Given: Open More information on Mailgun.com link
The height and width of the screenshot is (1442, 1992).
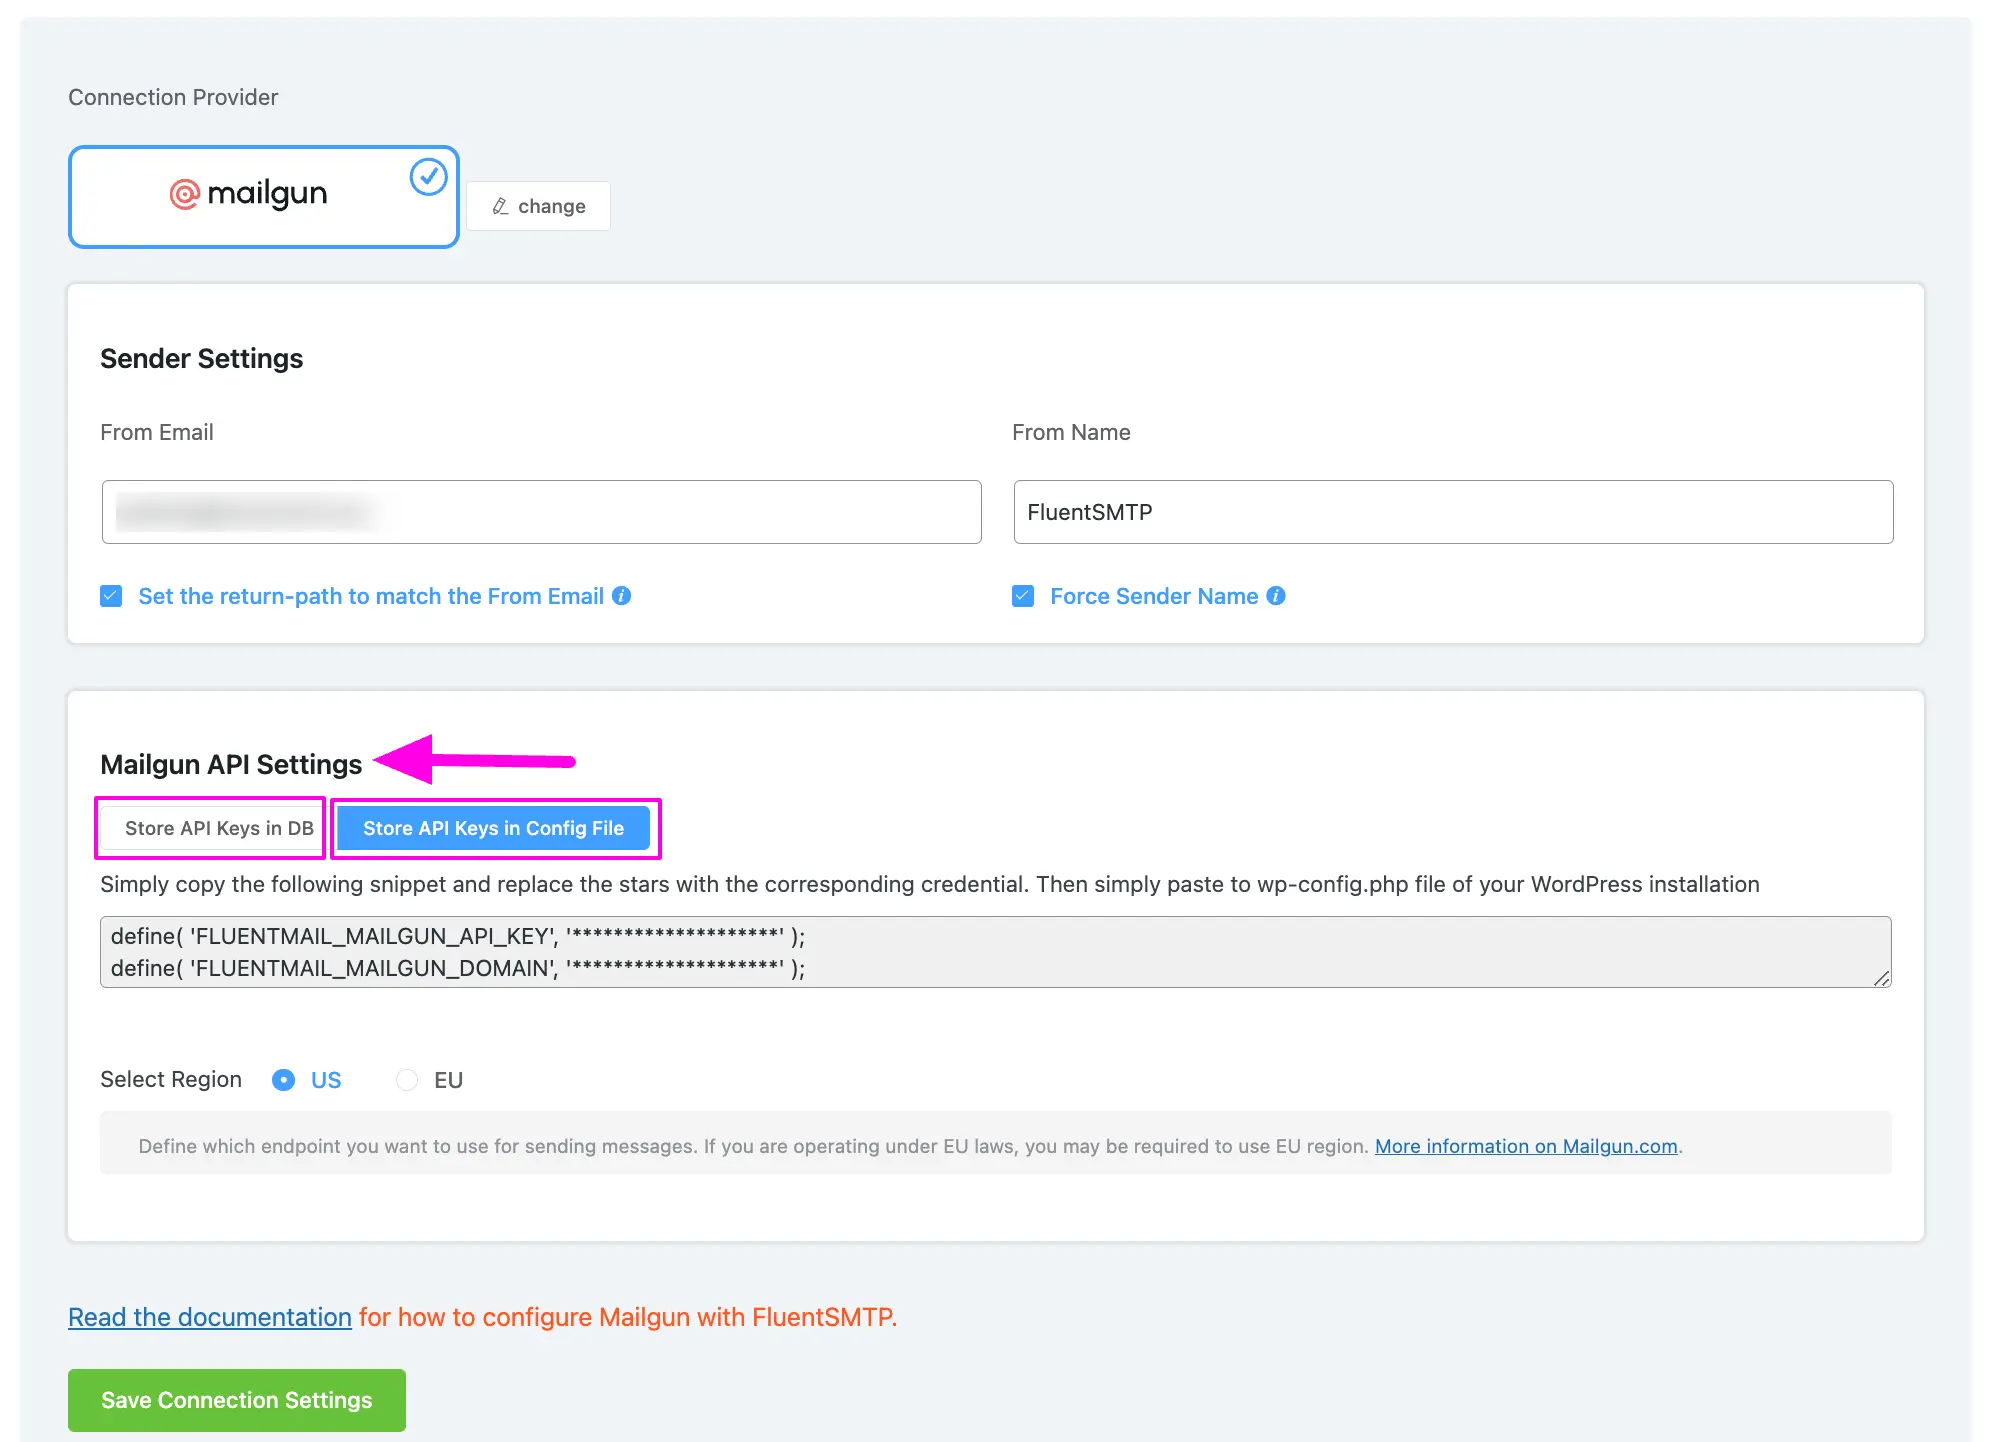Looking at the screenshot, I should pyautogui.click(x=1526, y=1146).
